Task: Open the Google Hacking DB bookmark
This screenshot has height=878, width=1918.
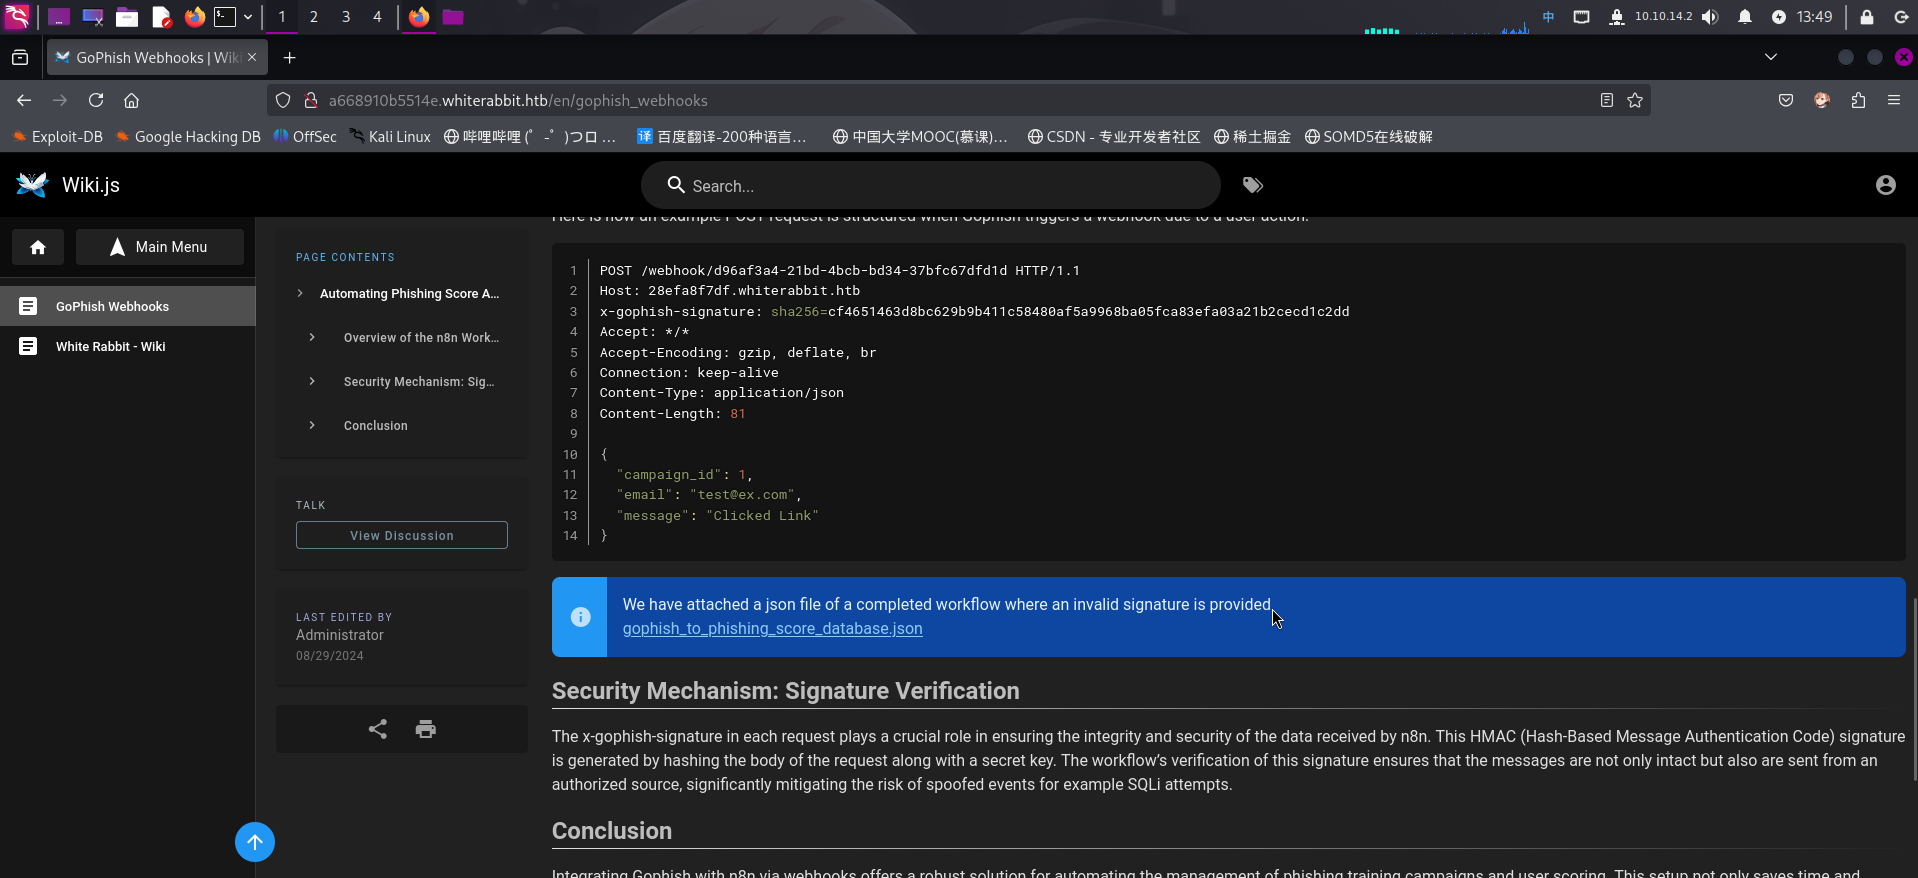Action: pos(188,137)
